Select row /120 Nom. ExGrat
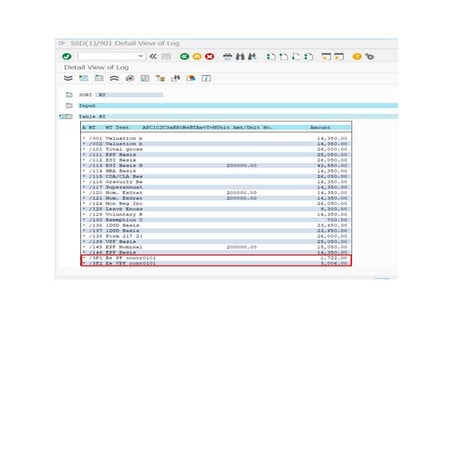453x453 pixels. tap(216, 193)
